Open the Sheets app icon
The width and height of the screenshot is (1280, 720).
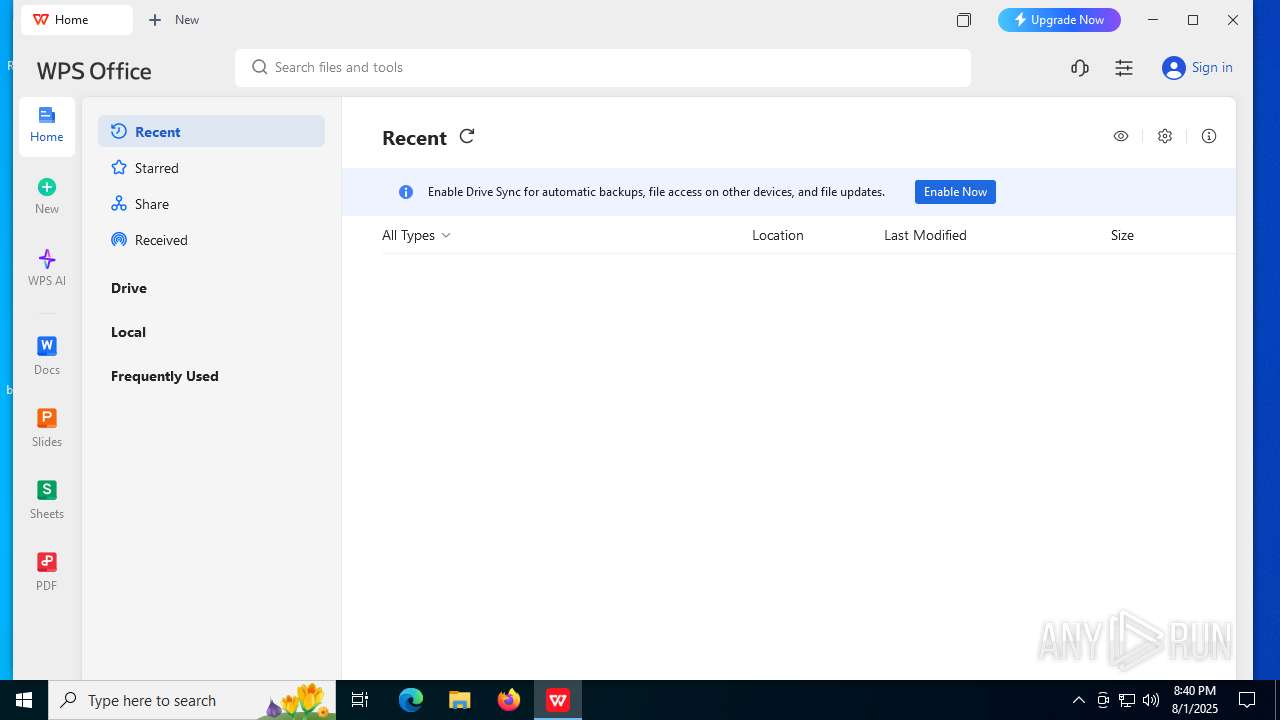[x=46, y=490]
